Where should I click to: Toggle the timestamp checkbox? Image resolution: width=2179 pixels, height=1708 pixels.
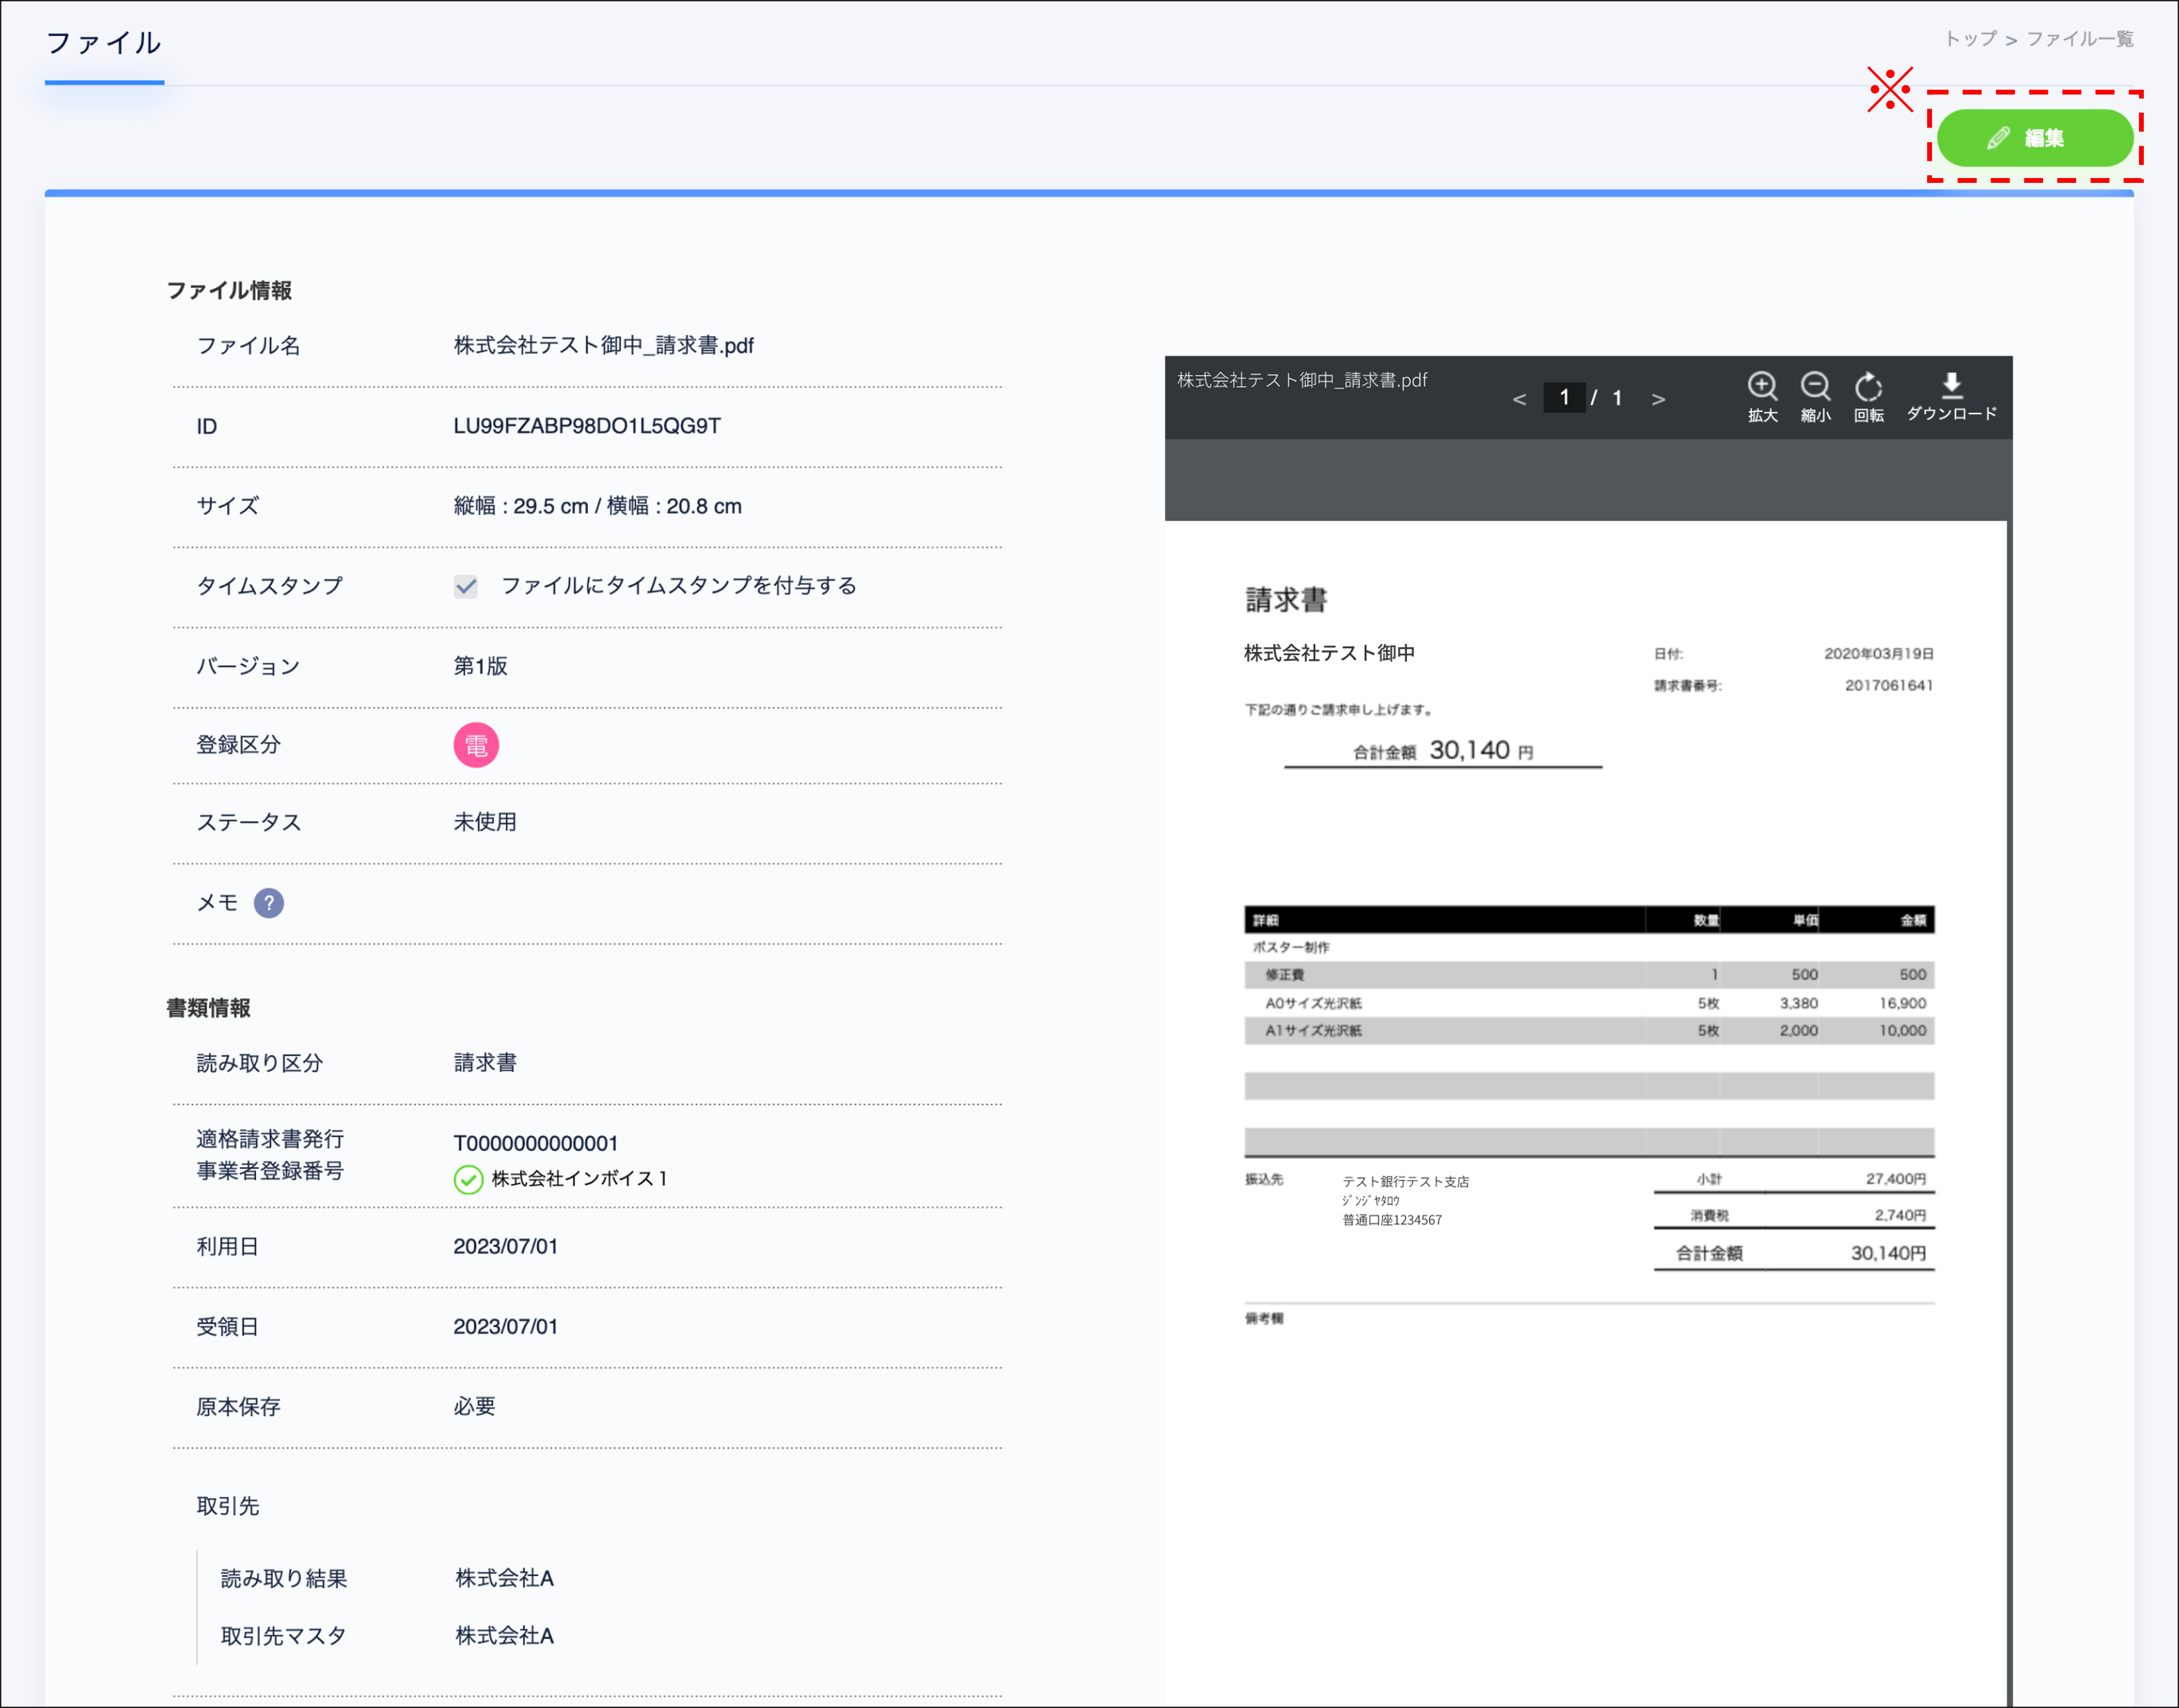466,586
